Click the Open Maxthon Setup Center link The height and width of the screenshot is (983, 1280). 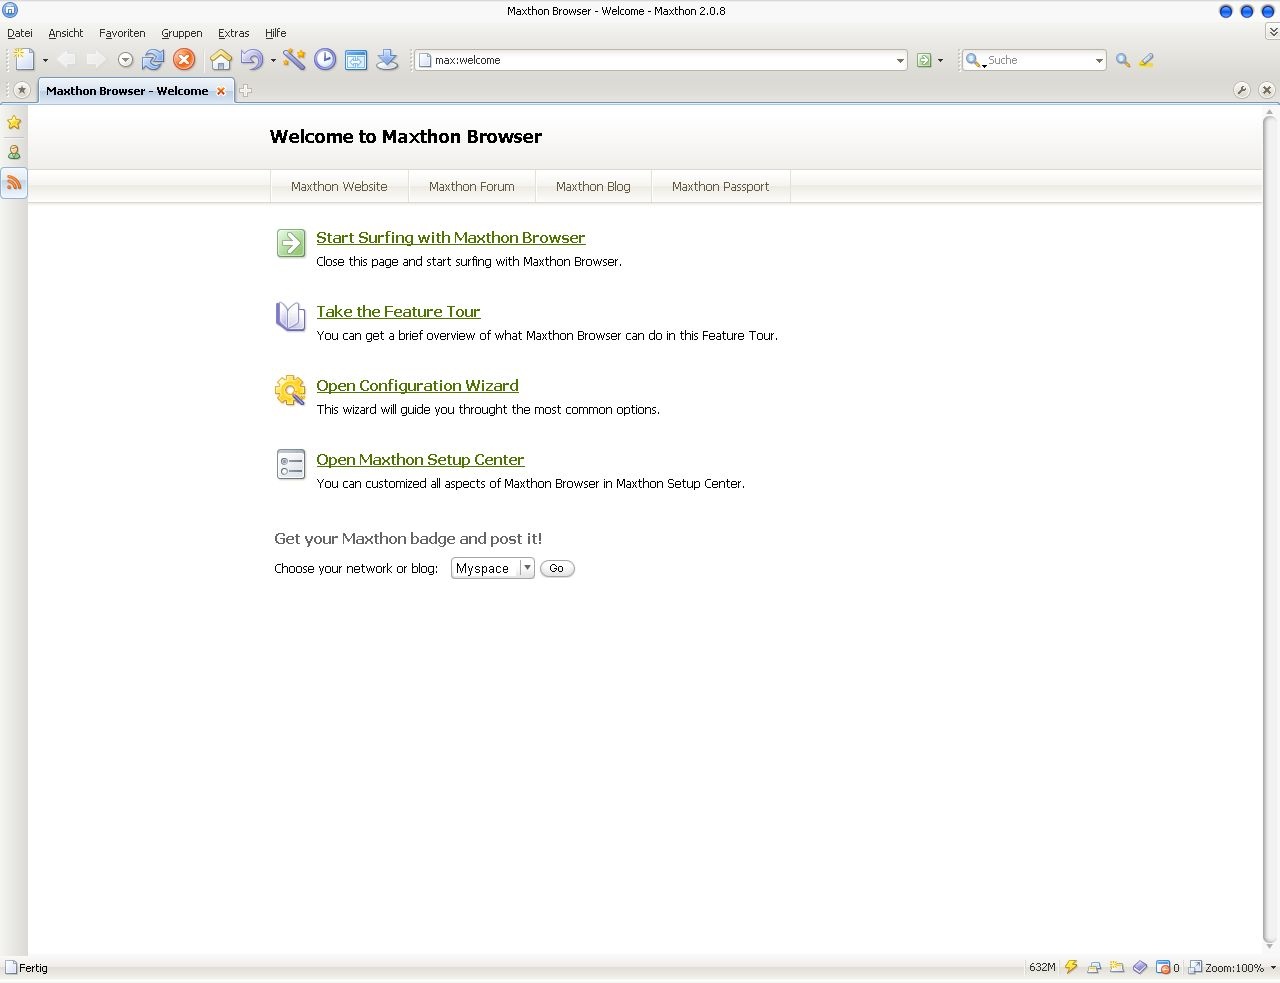click(x=420, y=460)
